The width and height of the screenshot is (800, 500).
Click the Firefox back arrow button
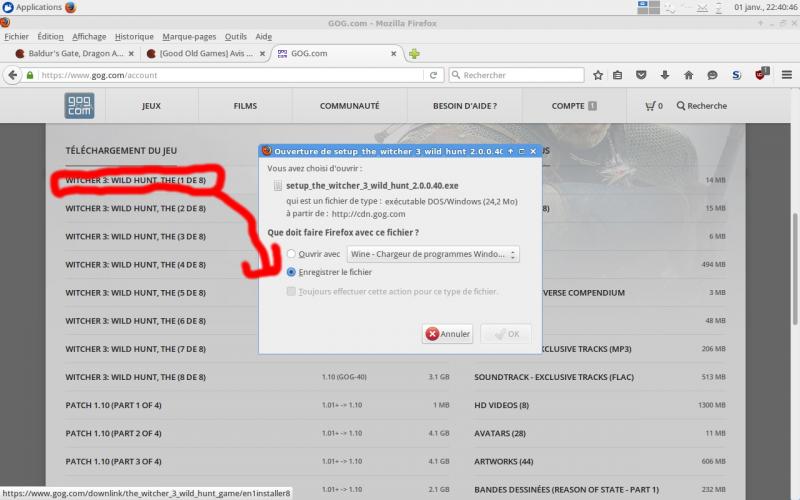[x=12, y=75]
